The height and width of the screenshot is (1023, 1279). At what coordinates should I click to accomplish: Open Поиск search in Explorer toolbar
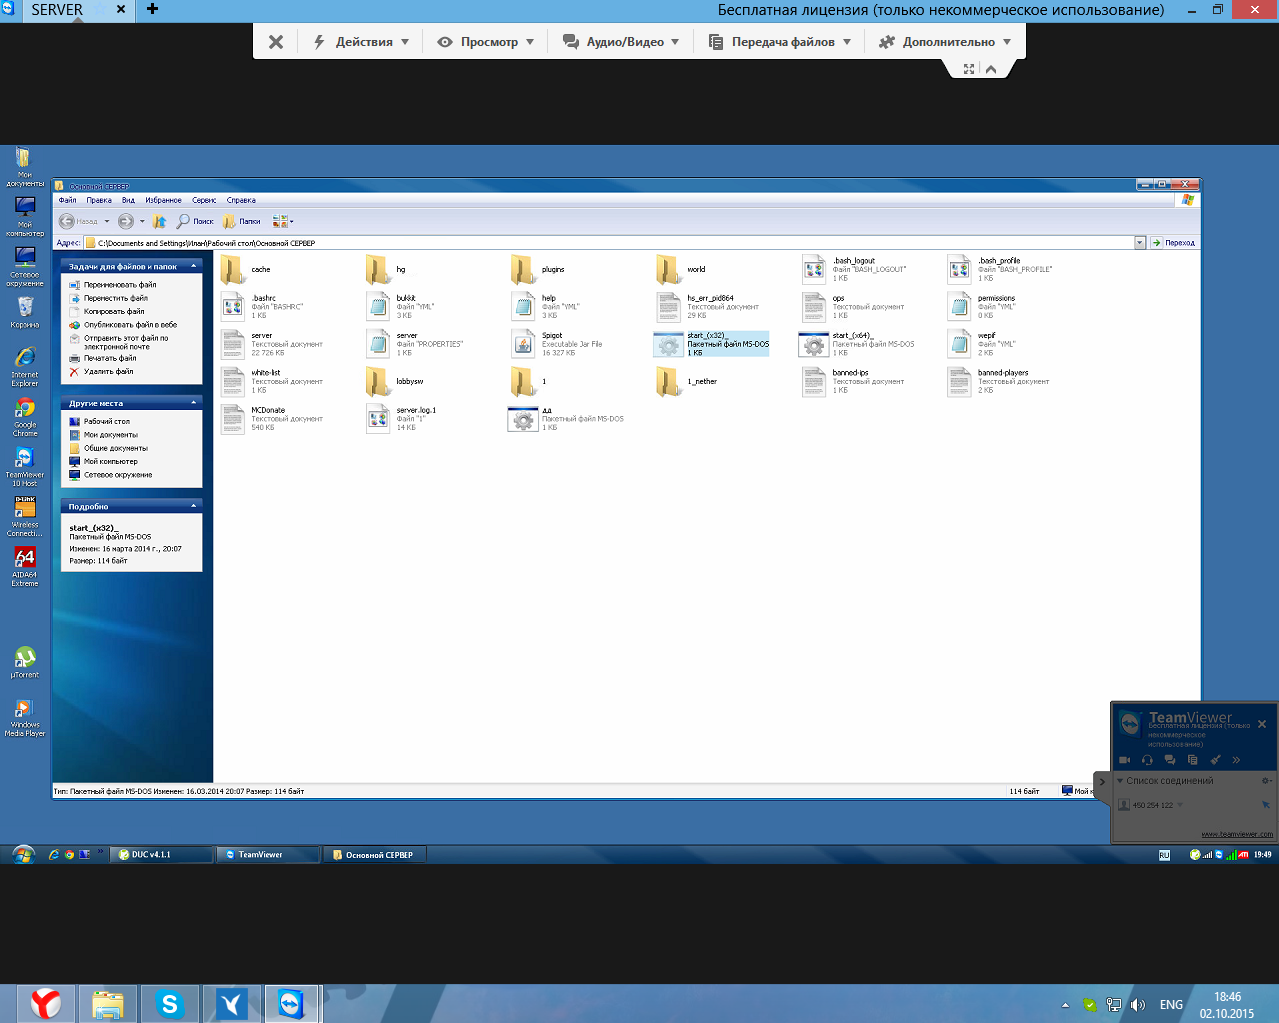195,221
